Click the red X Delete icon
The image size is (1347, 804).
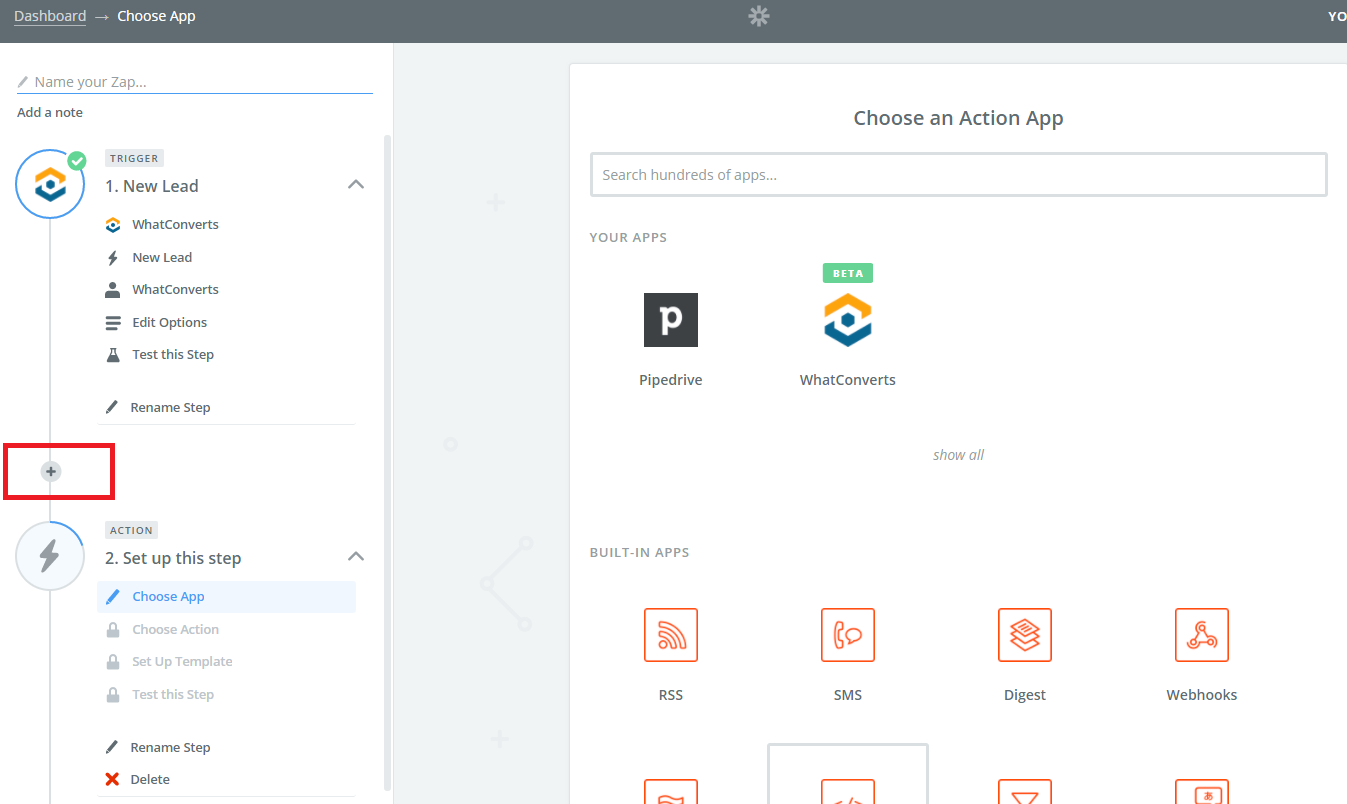point(112,779)
